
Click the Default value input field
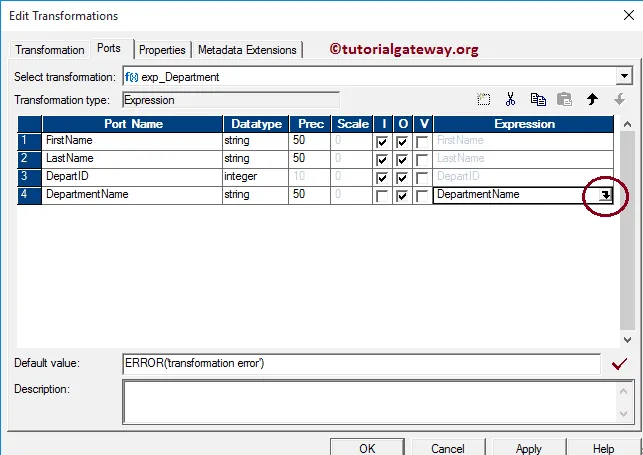pyautogui.click(x=360, y=363)
